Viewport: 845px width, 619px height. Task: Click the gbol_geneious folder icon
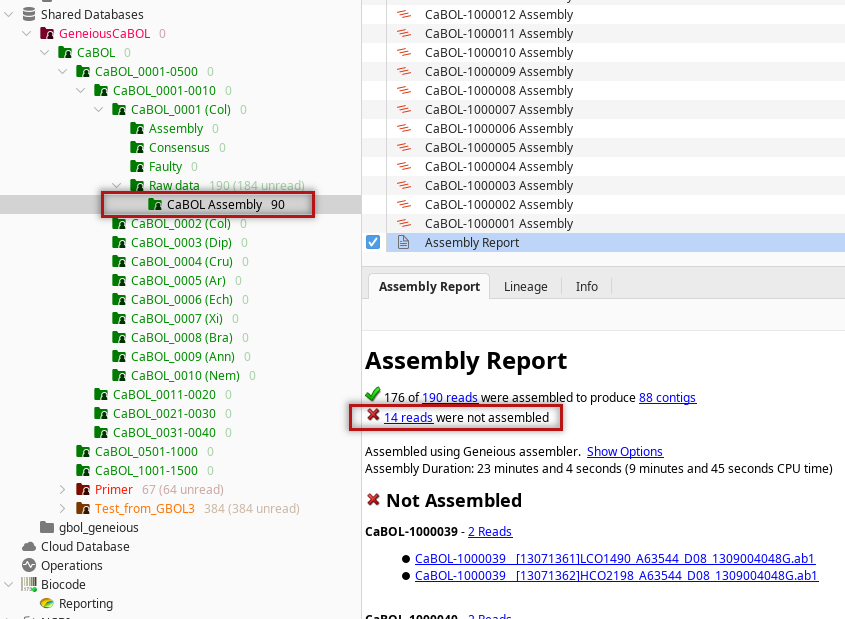click(46, 528)
